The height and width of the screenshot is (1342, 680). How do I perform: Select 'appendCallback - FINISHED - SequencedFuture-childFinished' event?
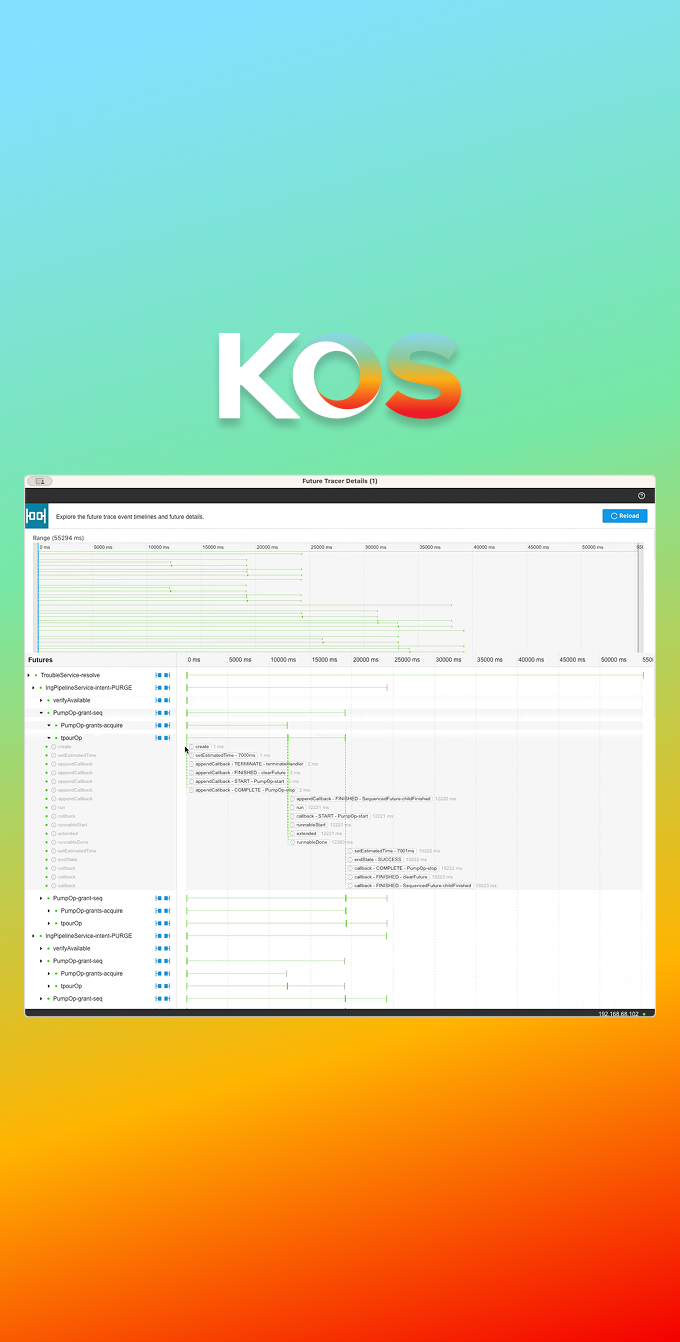[363, 799]
